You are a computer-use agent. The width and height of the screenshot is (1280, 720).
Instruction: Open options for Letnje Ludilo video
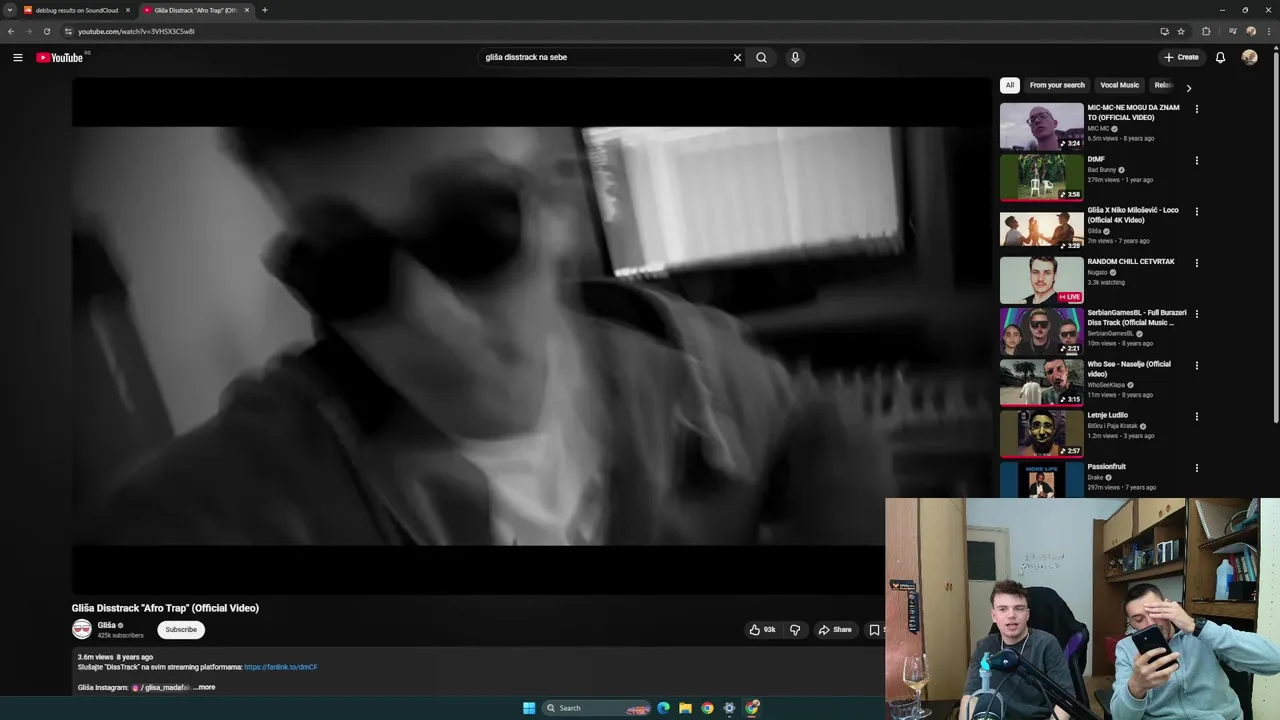point(1196,417)
